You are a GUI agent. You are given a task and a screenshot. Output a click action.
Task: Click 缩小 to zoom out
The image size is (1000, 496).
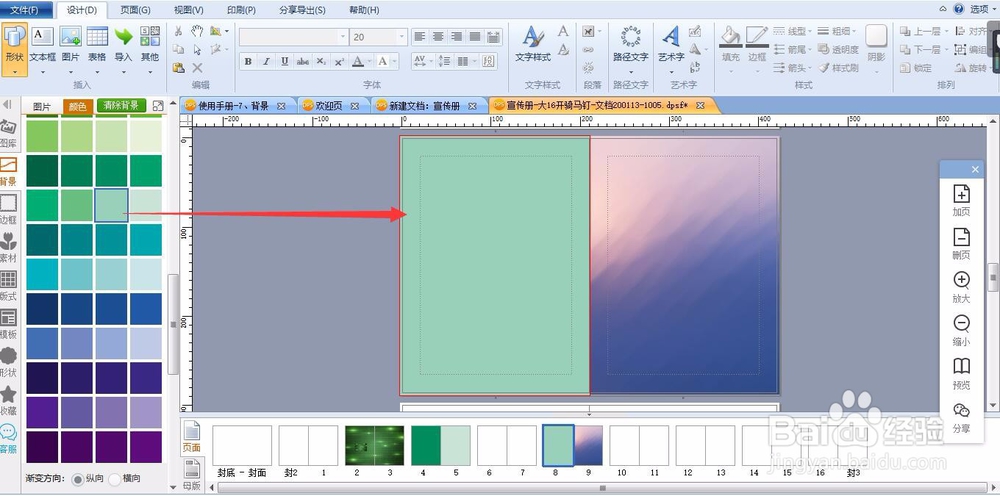click(x=961, y=330)
